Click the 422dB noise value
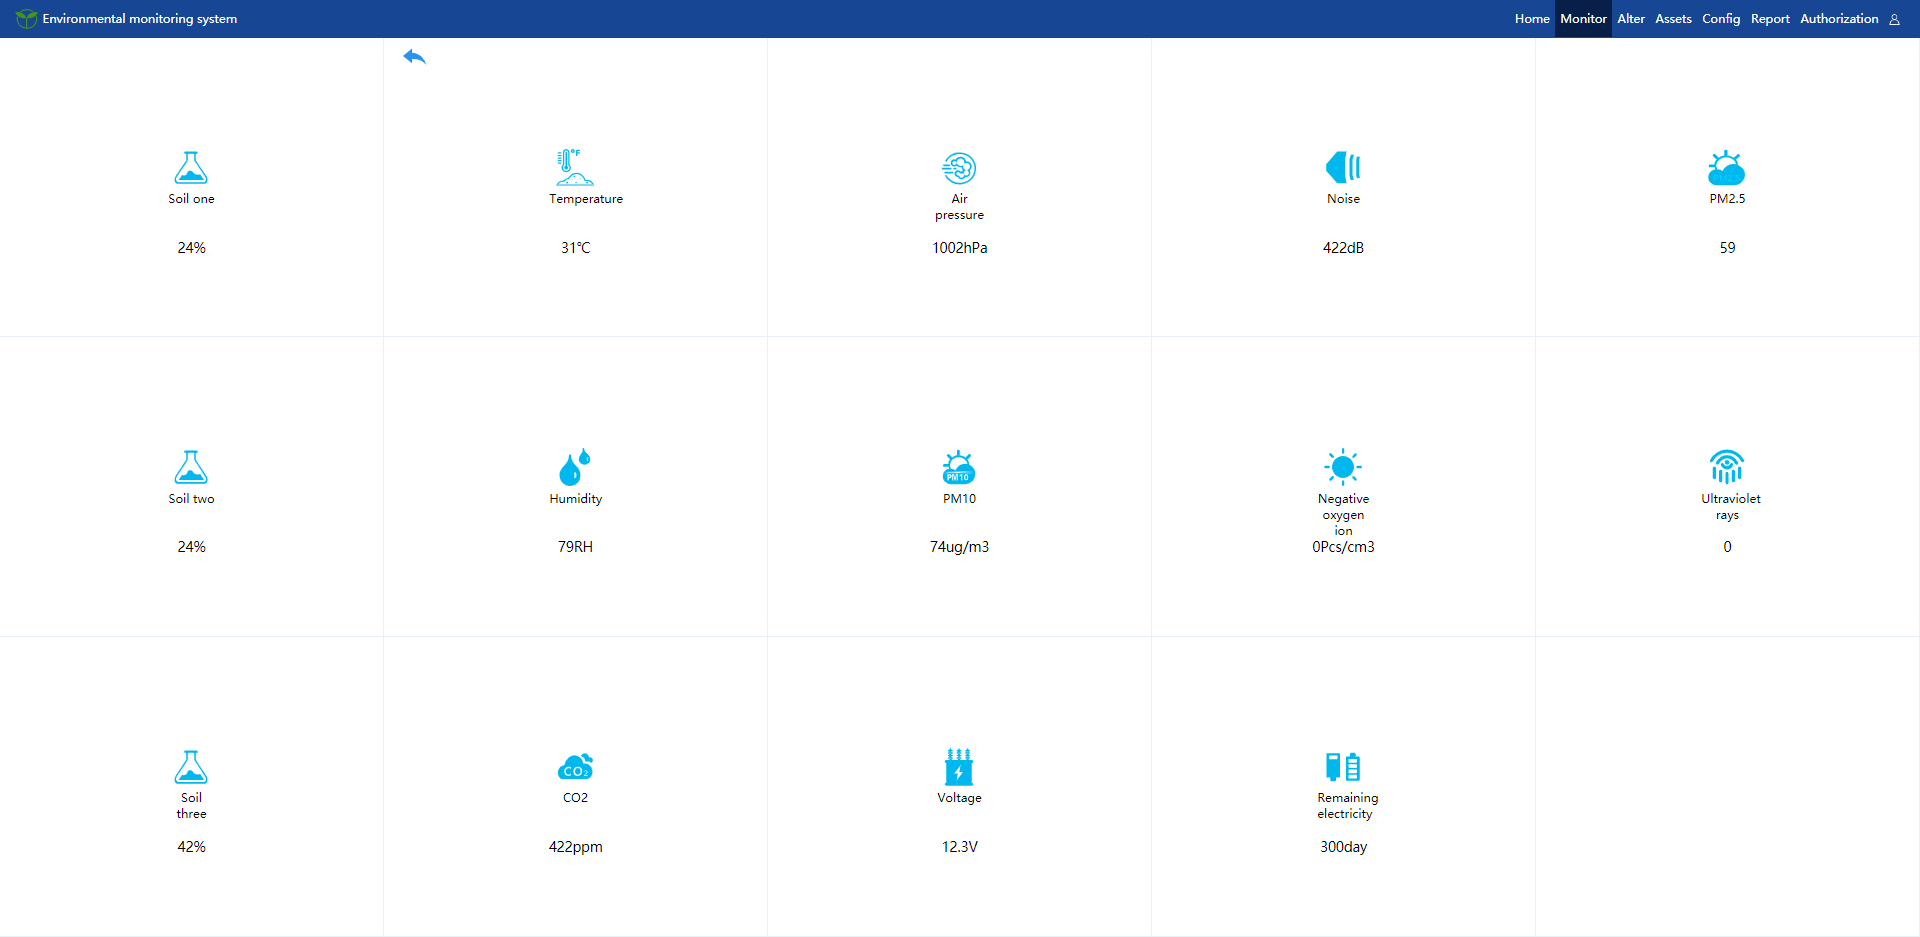This screenshot has width=1920, height=937. point(1343,248)
